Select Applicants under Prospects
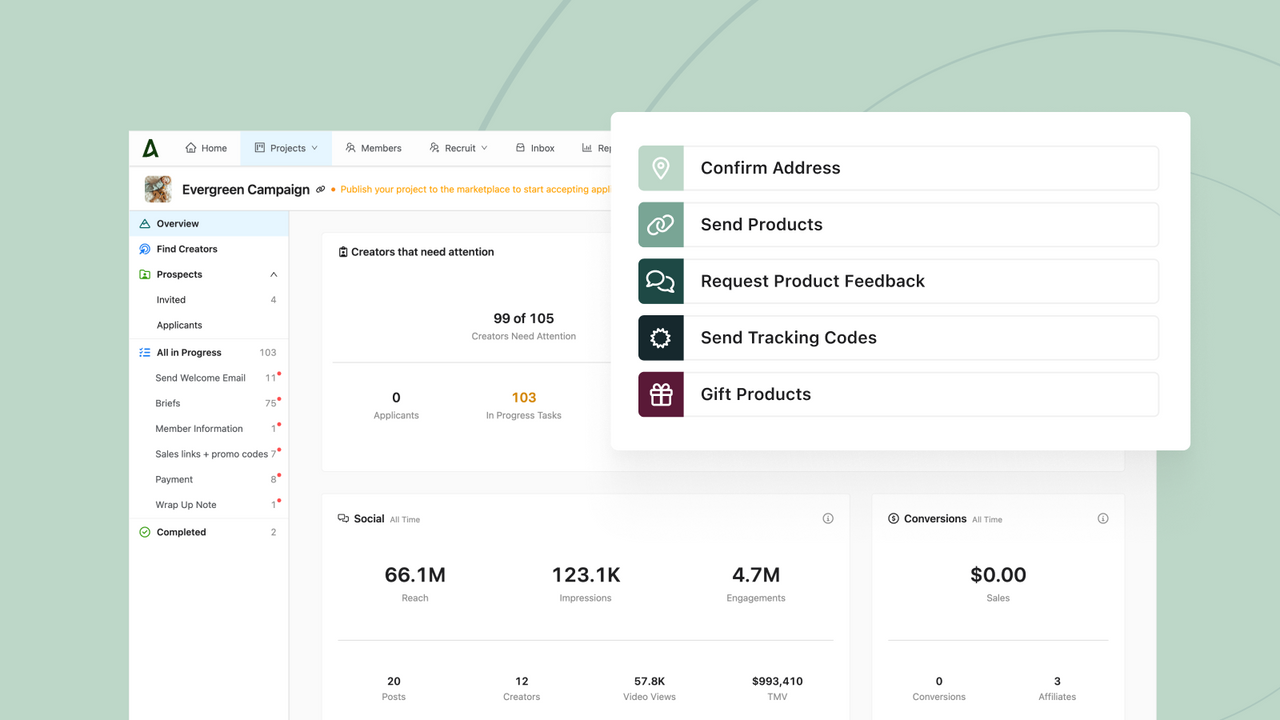The image size is (1280, 720). point(179,324)
